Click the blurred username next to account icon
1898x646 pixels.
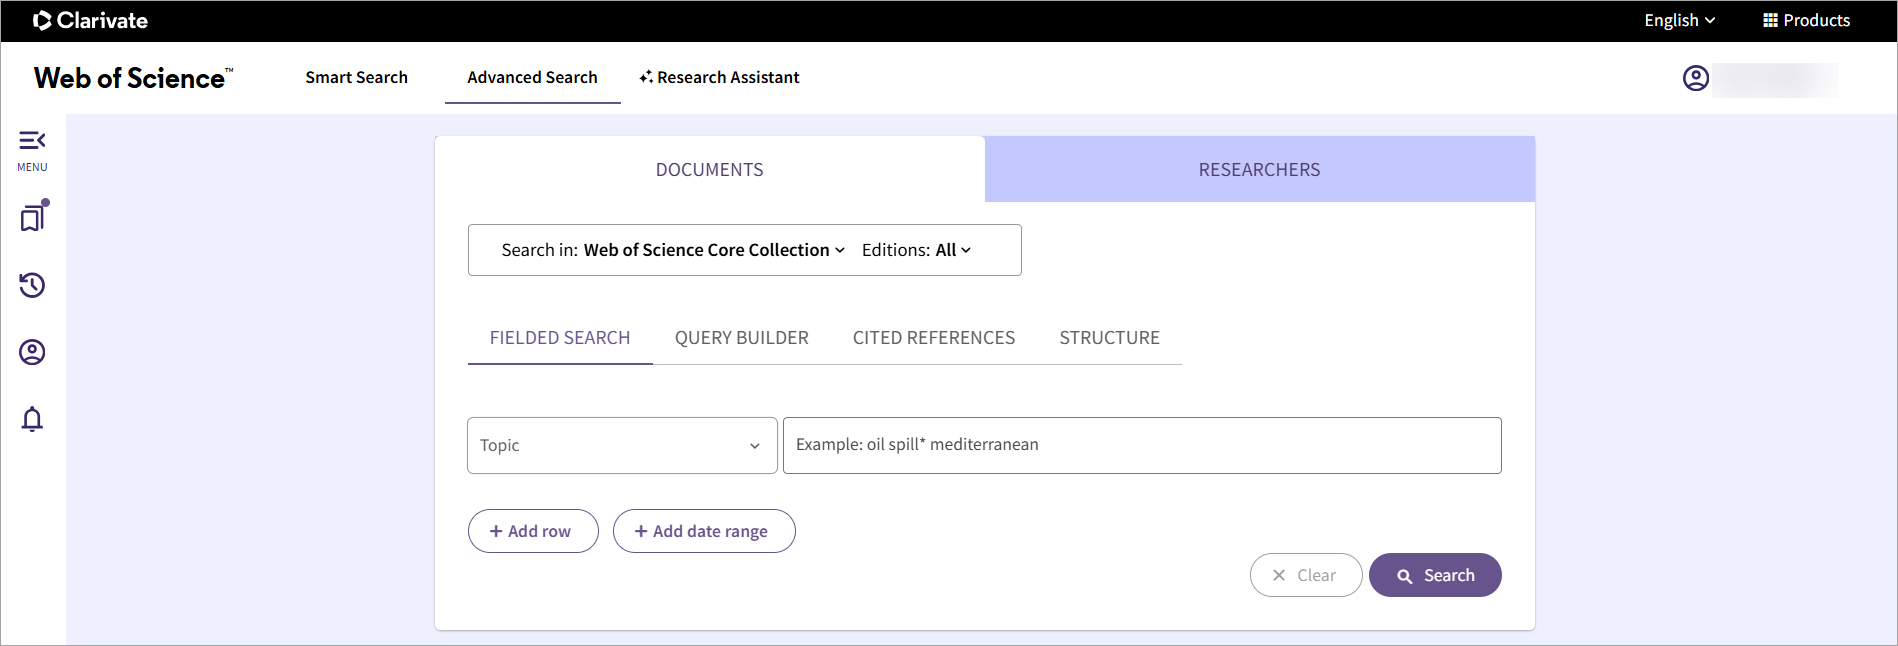tap(1775, 79)
